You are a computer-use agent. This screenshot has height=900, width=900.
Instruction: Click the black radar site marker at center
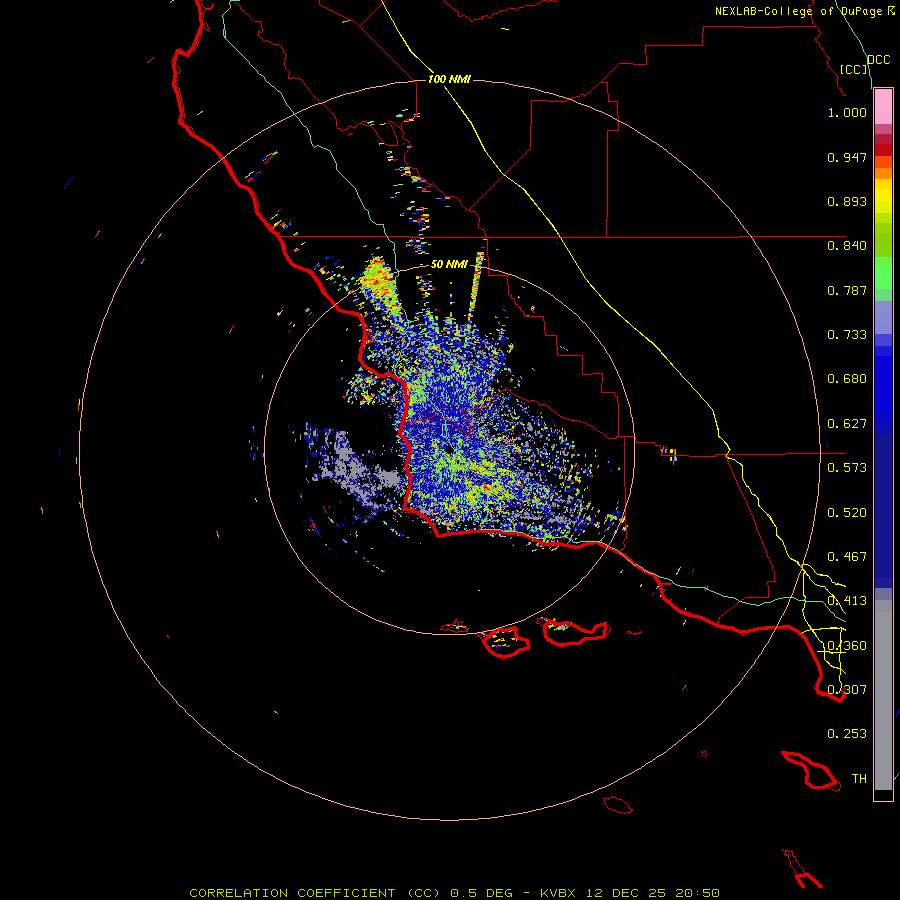coord(449,451)
